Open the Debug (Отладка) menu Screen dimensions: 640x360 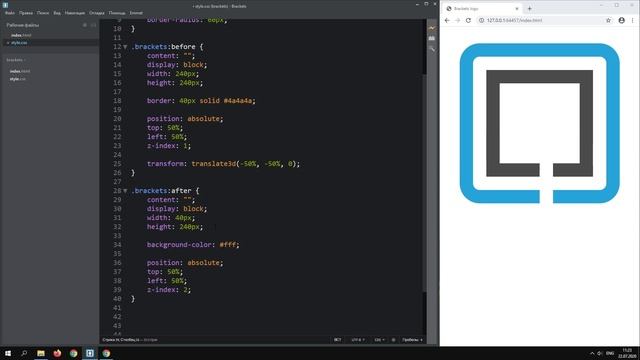point(97,13)
